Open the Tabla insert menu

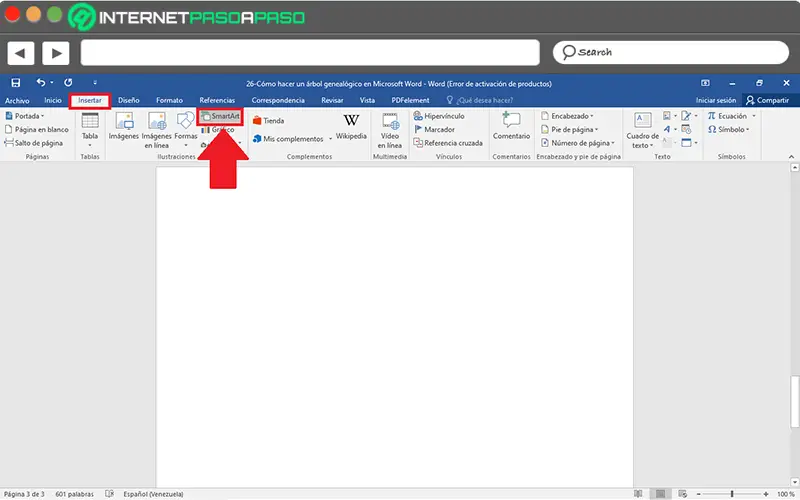90,130
